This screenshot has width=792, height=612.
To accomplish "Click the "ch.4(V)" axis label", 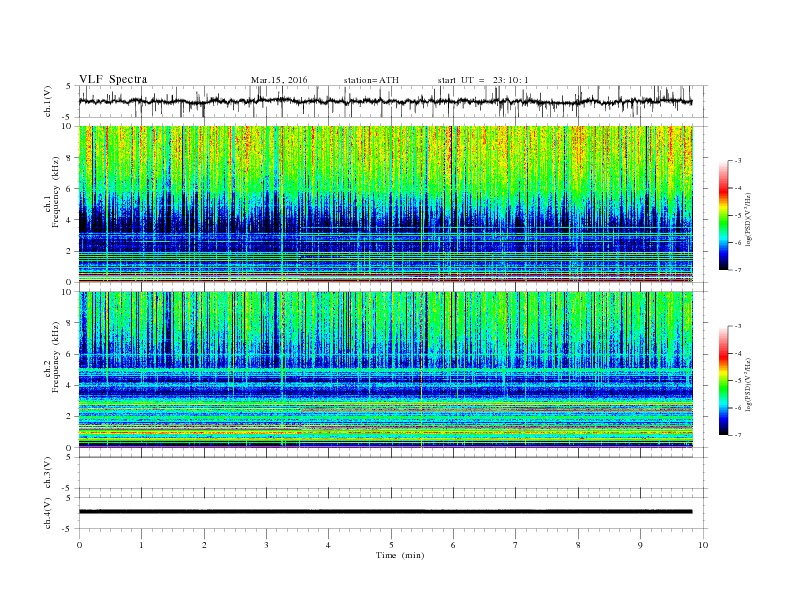I will (x=48, y=513).
